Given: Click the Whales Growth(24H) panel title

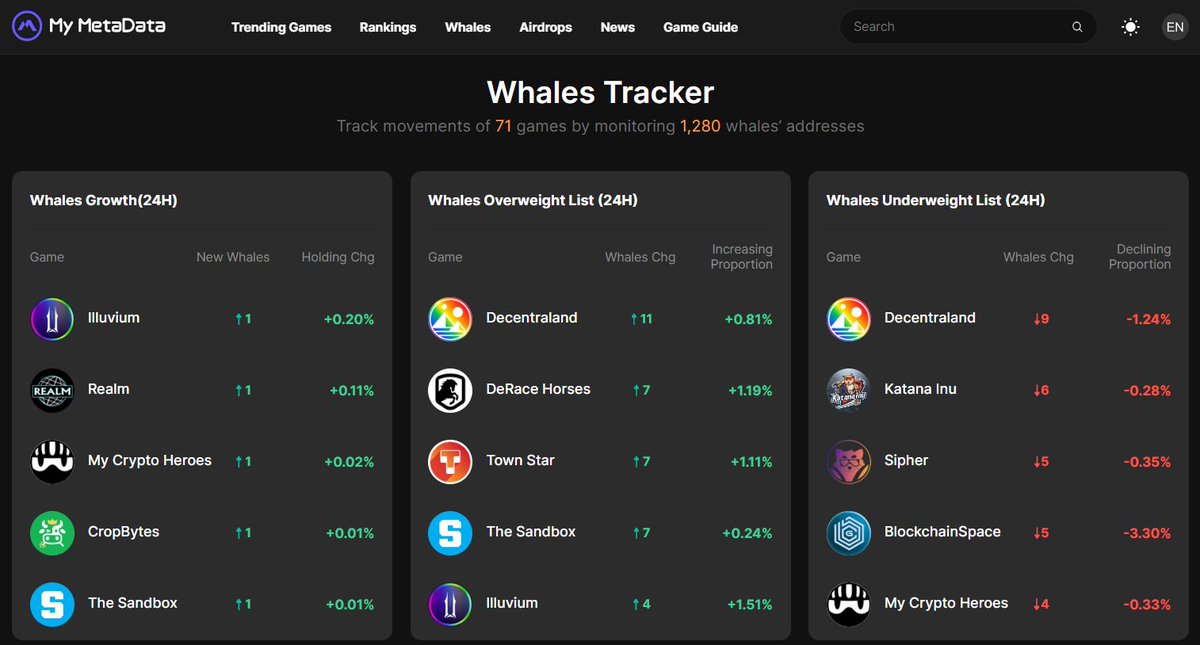Looking at the screenshot, I should point(104,200).
